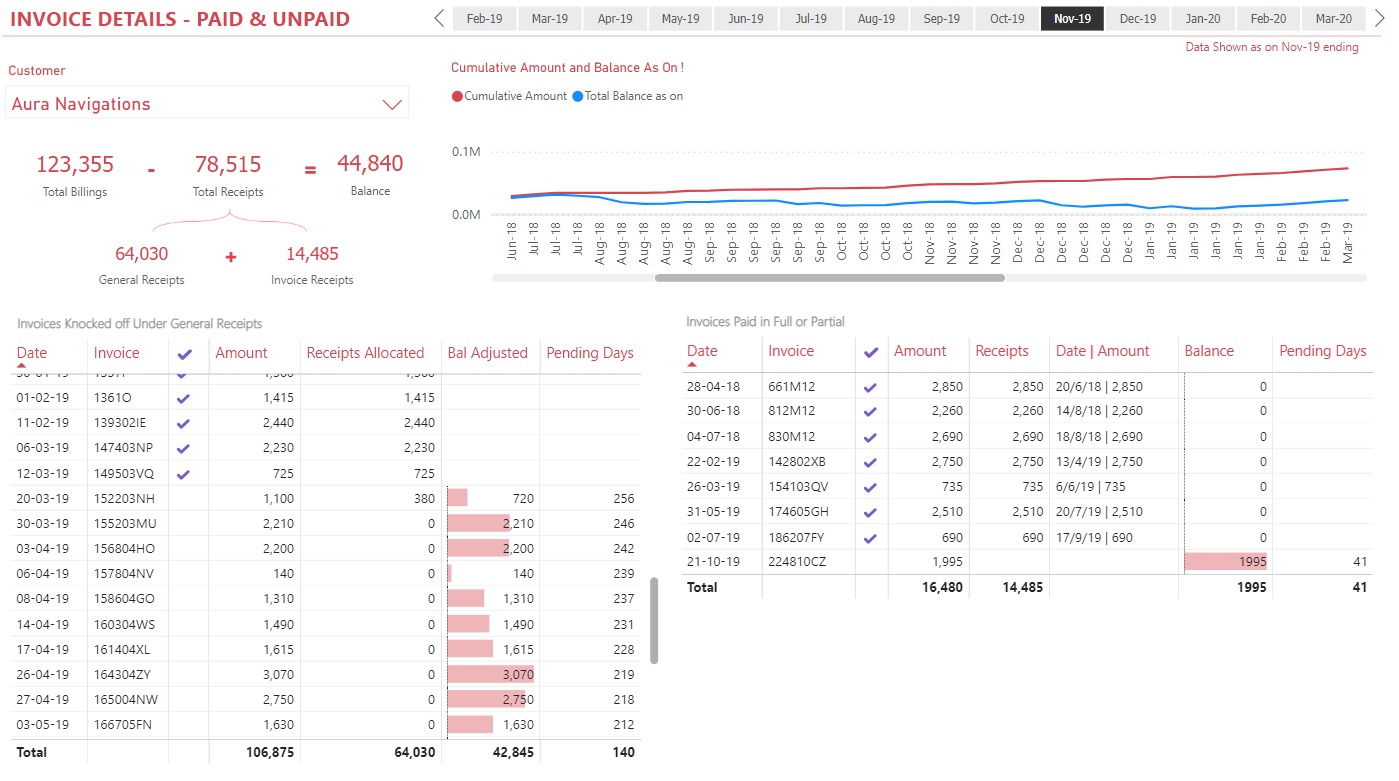Toggle the checkmark for invoice 1361O
This screenshot has width=1399, height=781.
point(183,398)
